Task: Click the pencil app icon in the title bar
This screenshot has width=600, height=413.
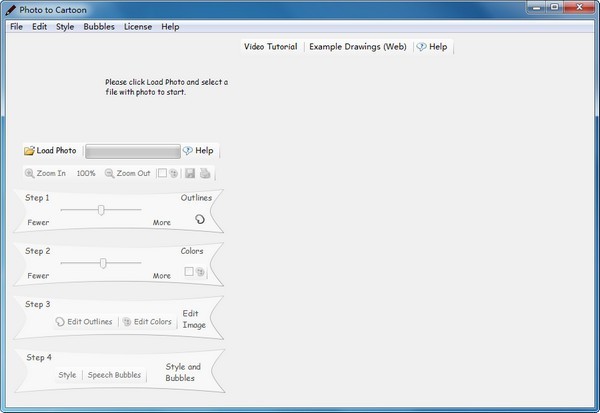Action: tap(11, 10)
